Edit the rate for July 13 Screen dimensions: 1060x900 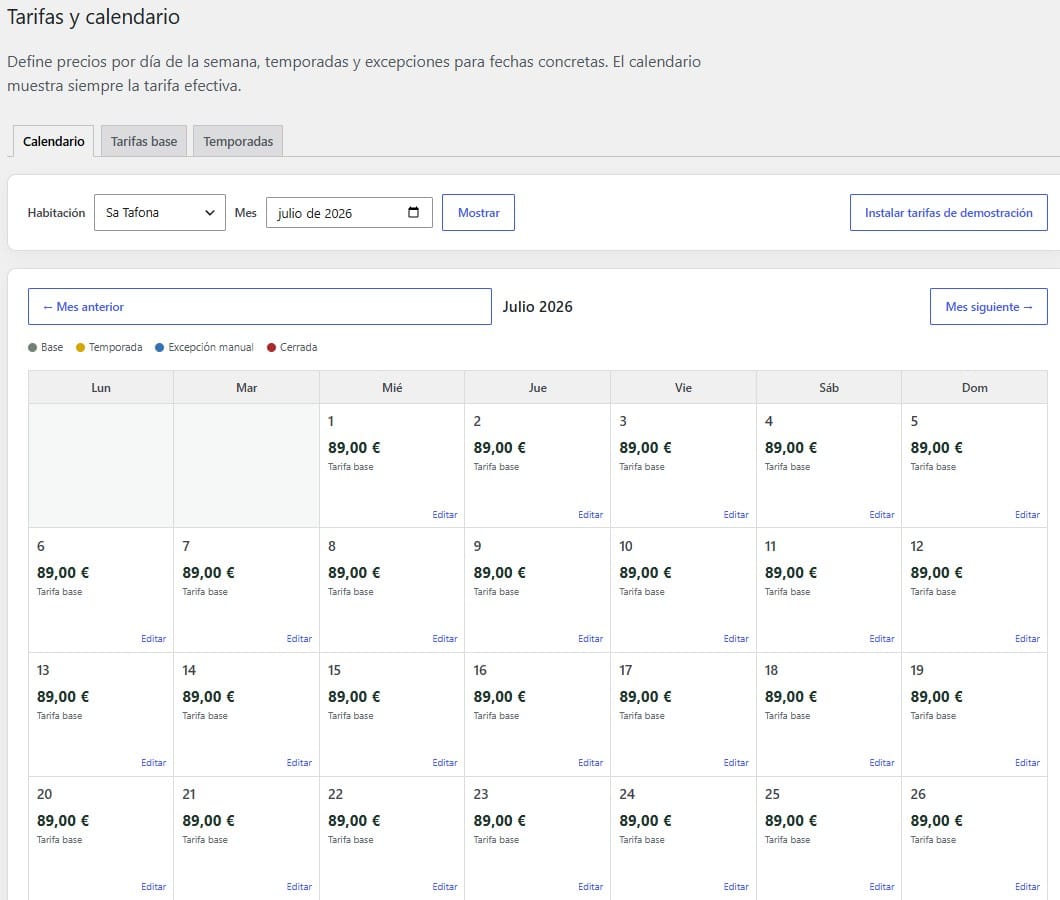click(x=153, y=762)
